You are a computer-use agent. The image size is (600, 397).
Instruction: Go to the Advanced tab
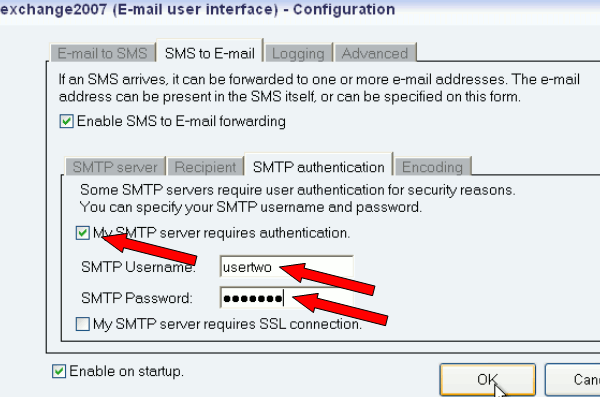[375, 53]
